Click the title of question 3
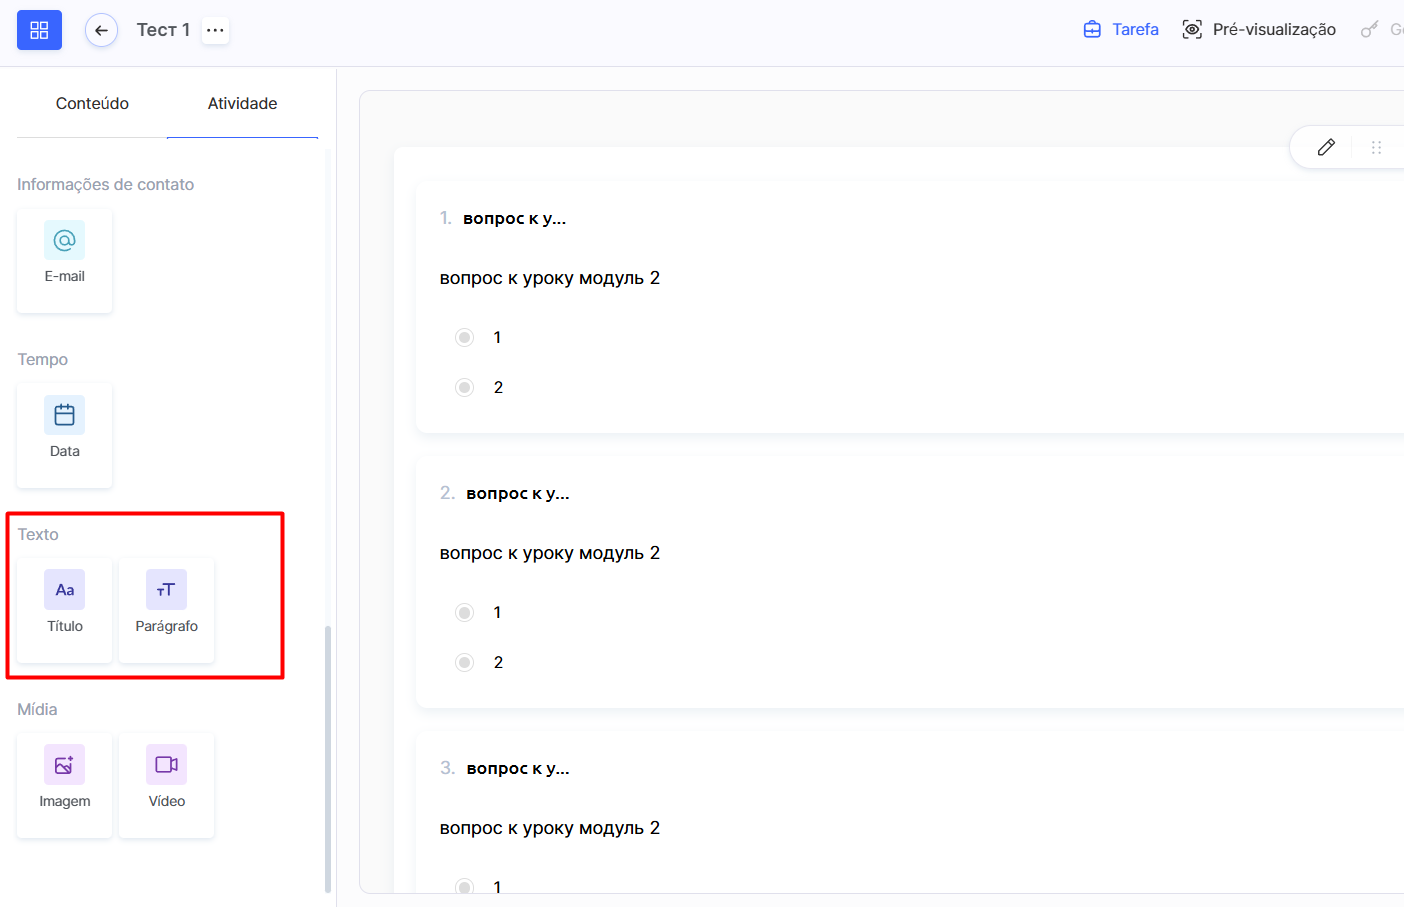Viewport: 1404px width, 907px height. point(517,768)
